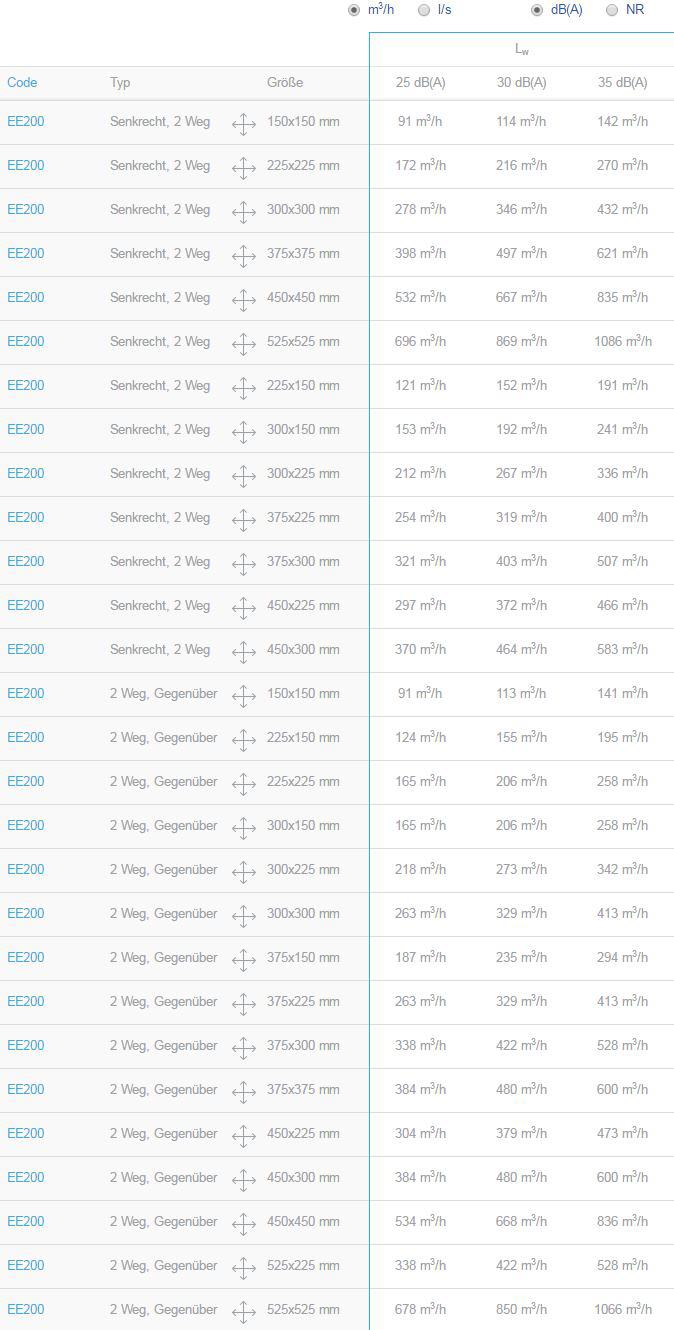Select the 1086 m³/h value cell

pos(623,341)
